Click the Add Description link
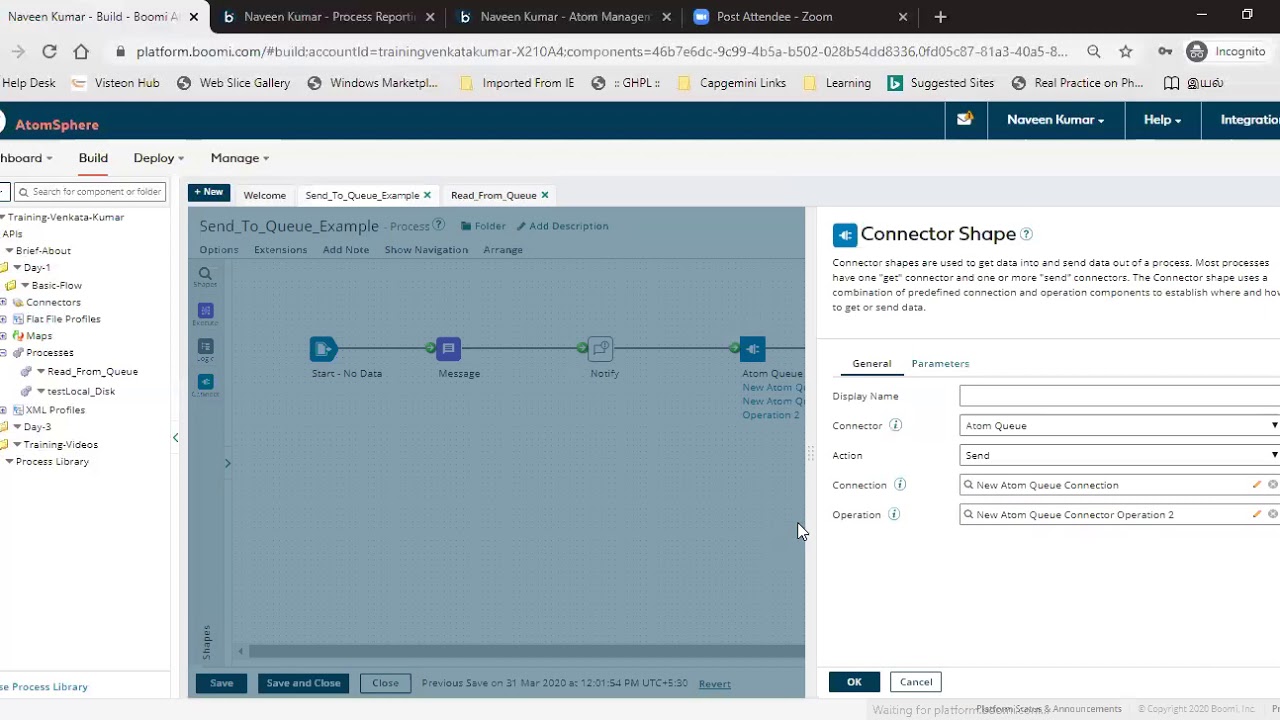1280x720 pixels. 562,226
